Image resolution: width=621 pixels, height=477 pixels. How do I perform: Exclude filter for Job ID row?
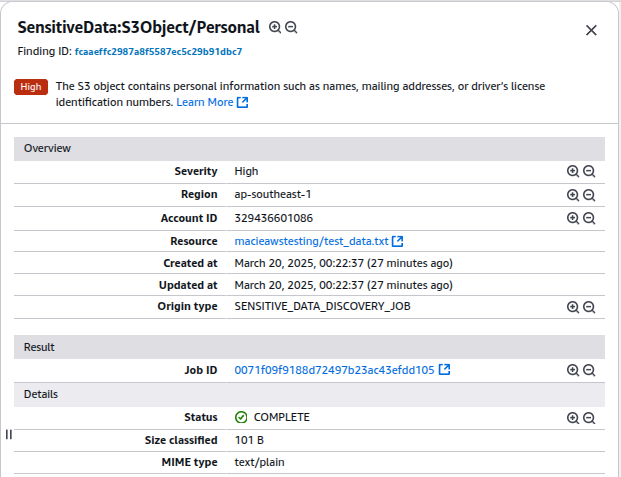tap(589, 370)
